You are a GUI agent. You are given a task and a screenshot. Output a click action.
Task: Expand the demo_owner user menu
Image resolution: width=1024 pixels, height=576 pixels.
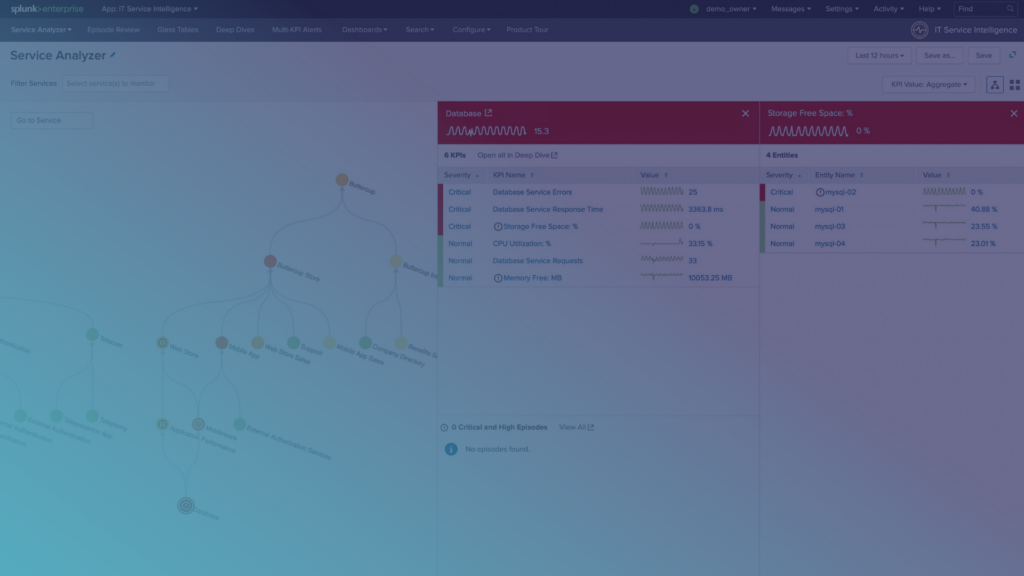[731, 9]
